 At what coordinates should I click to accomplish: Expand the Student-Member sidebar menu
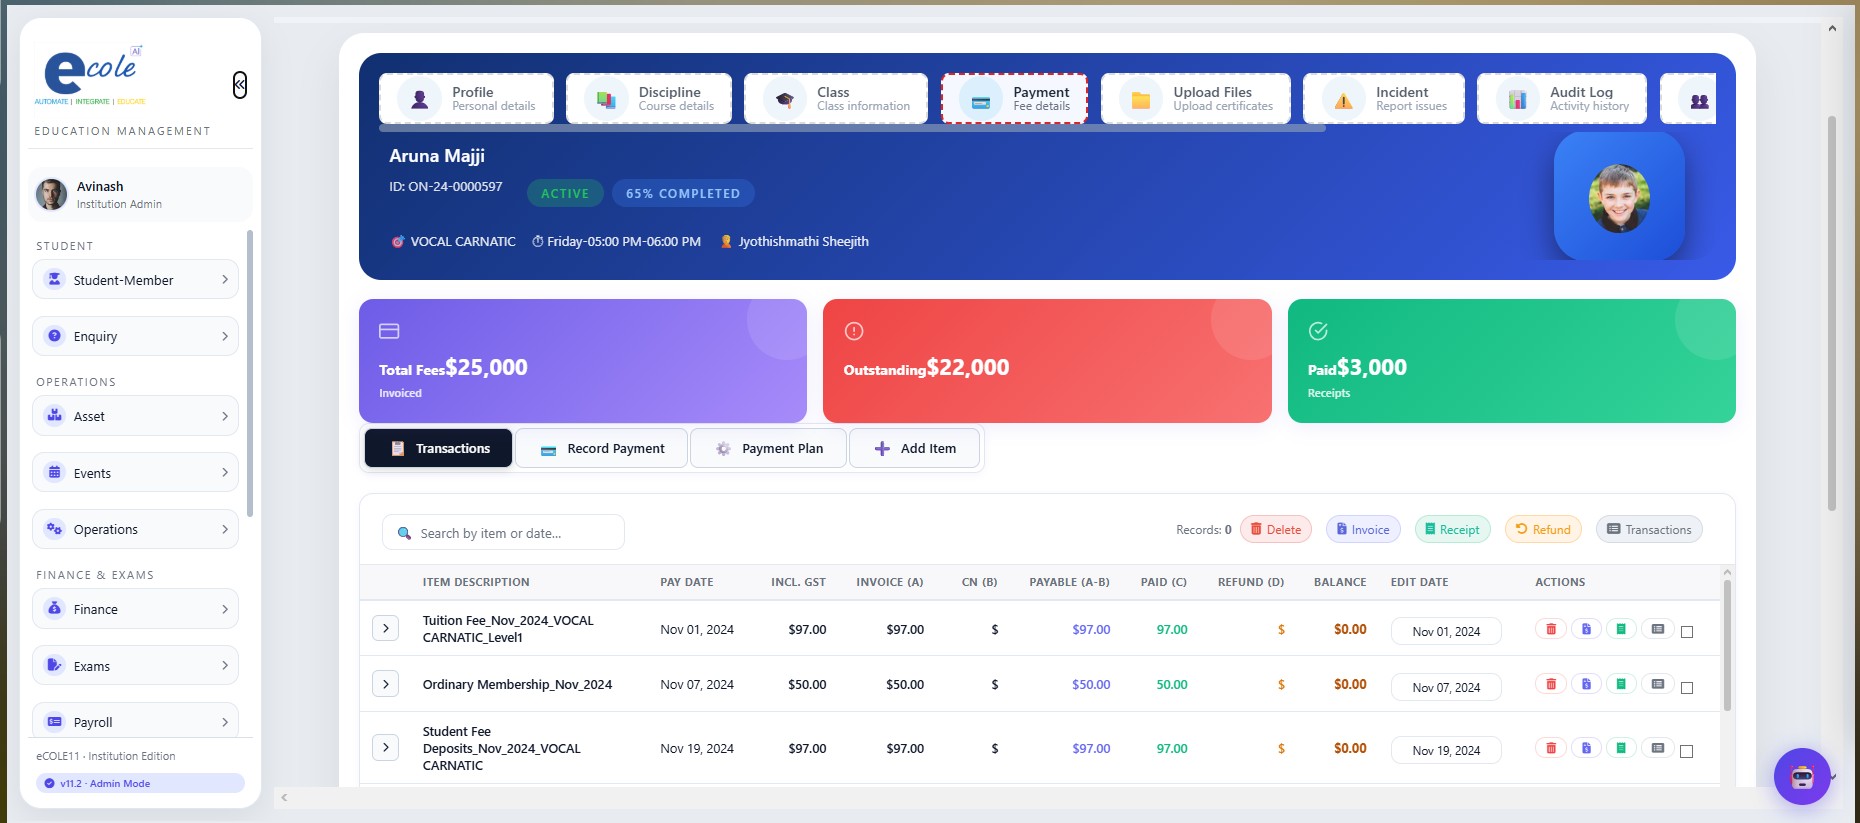[135, 280]
